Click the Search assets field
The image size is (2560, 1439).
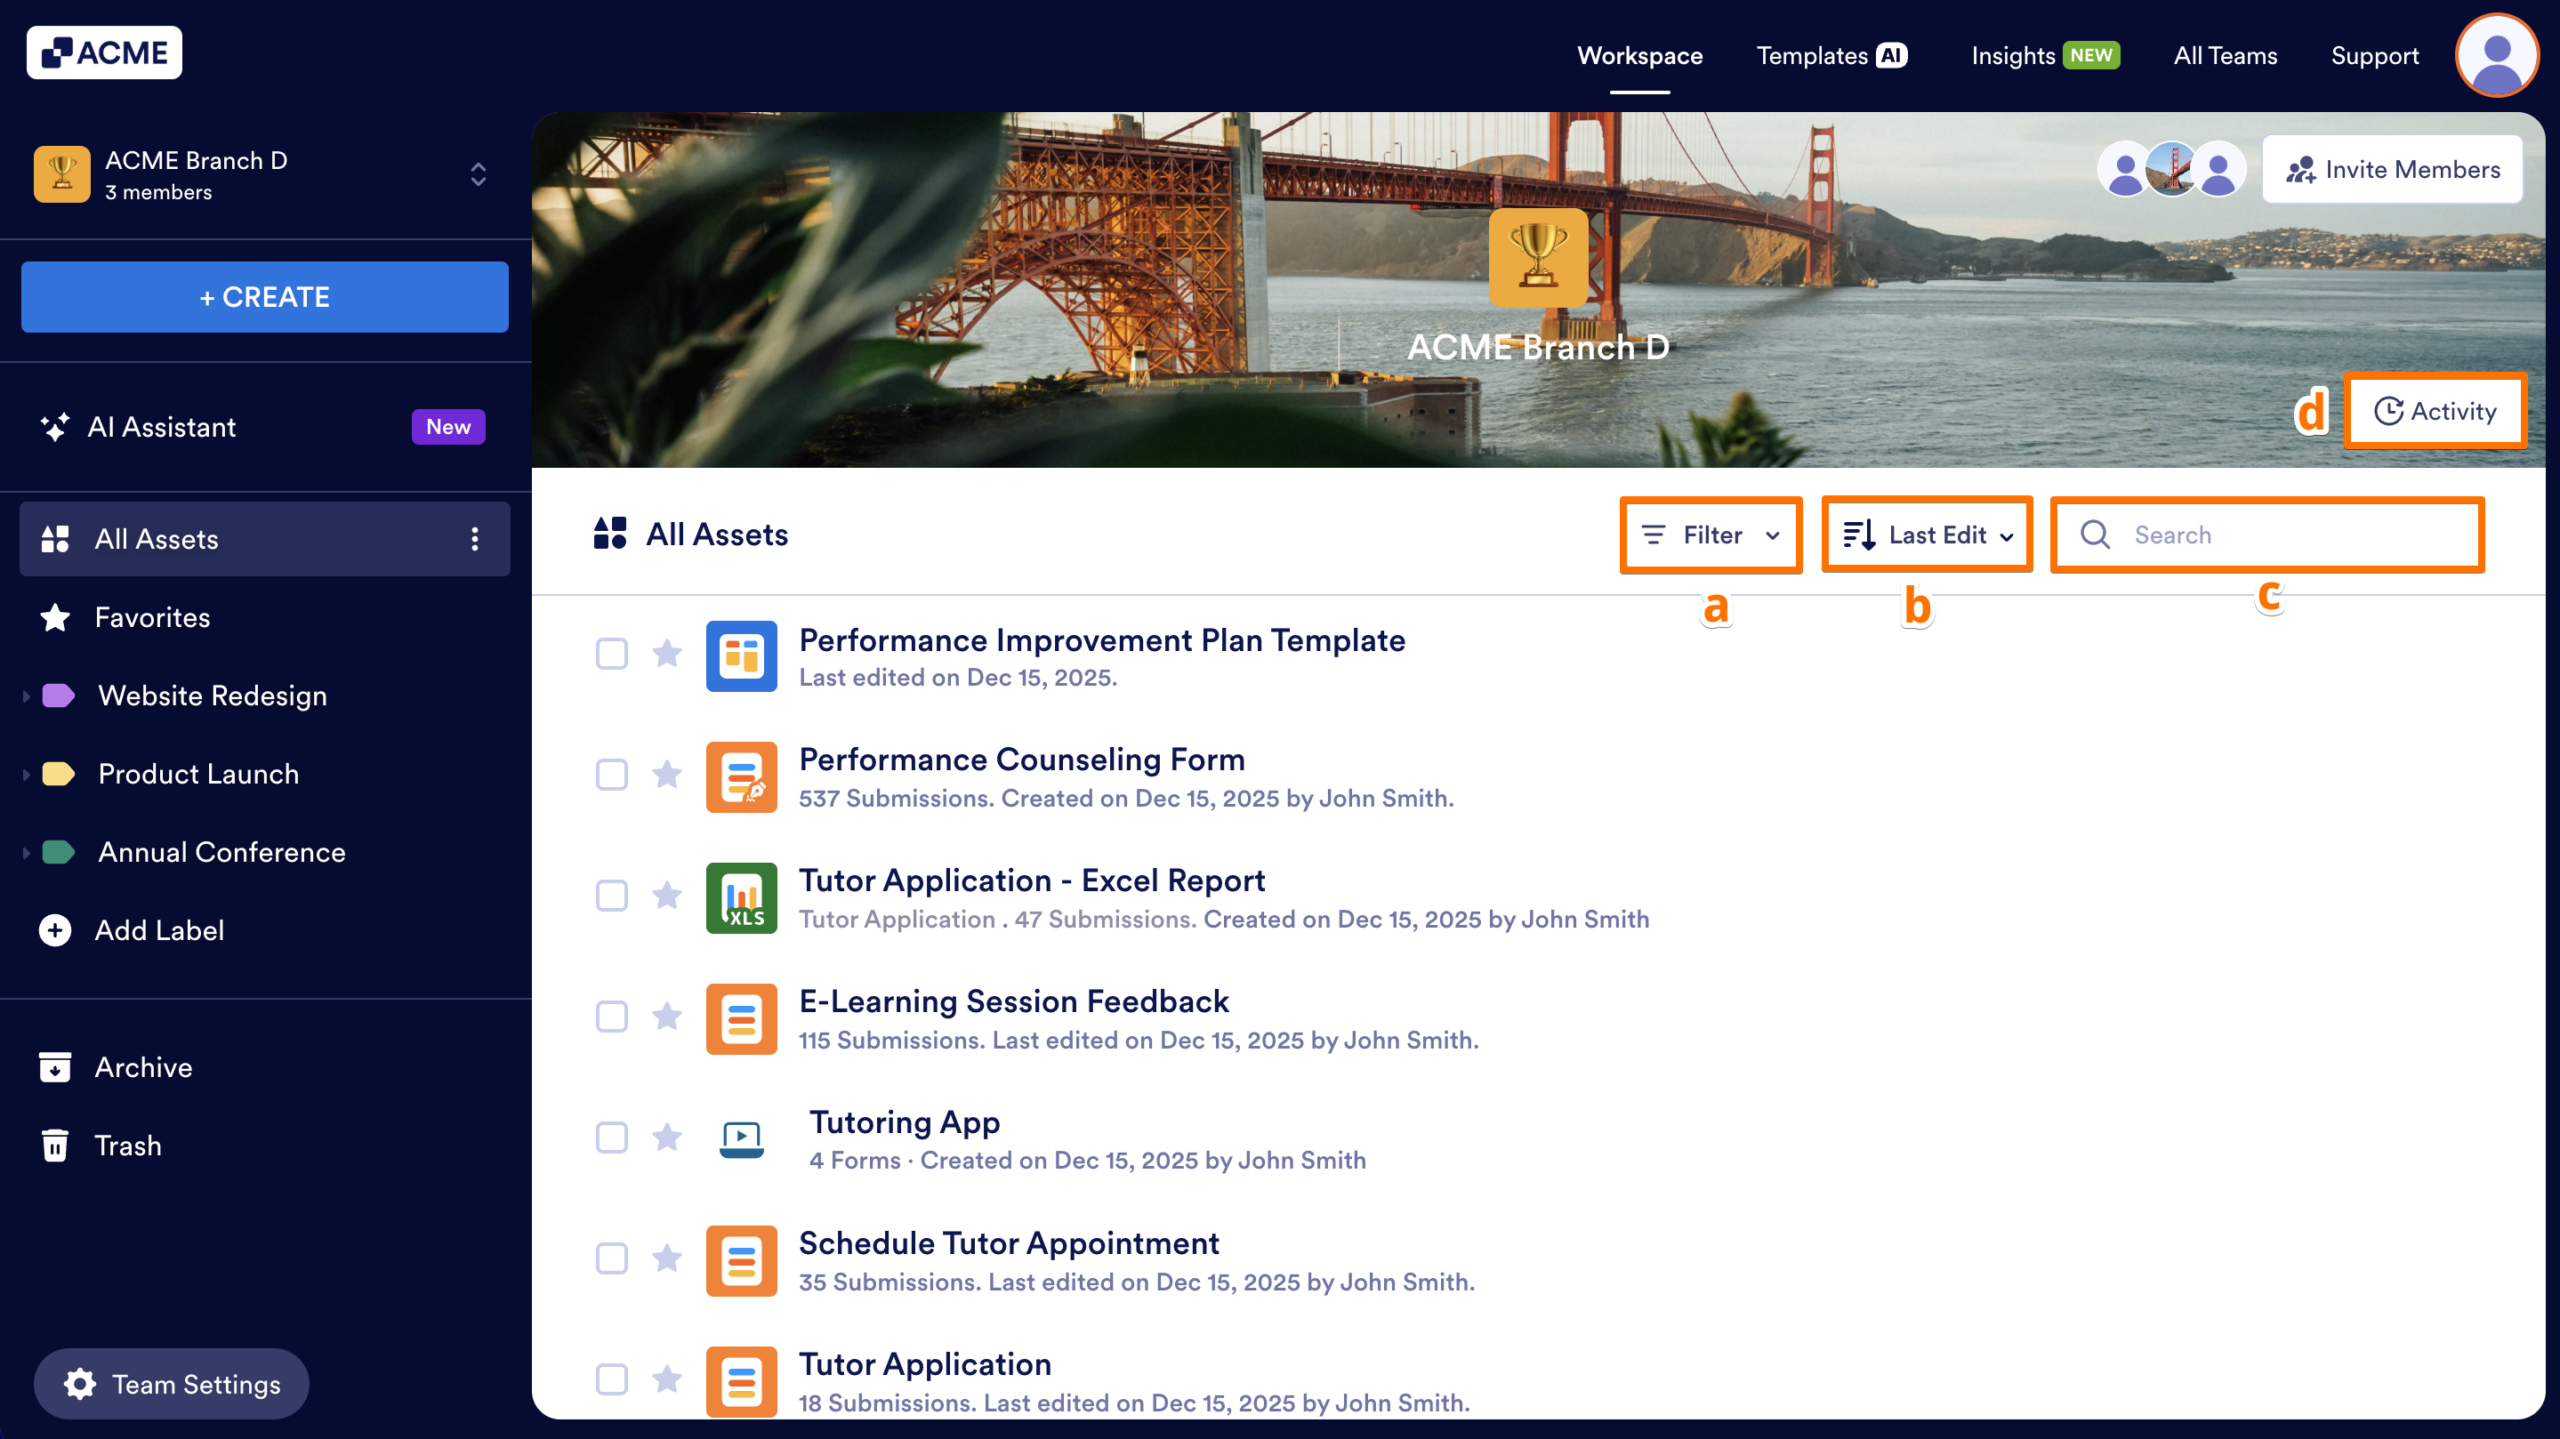2265,535
